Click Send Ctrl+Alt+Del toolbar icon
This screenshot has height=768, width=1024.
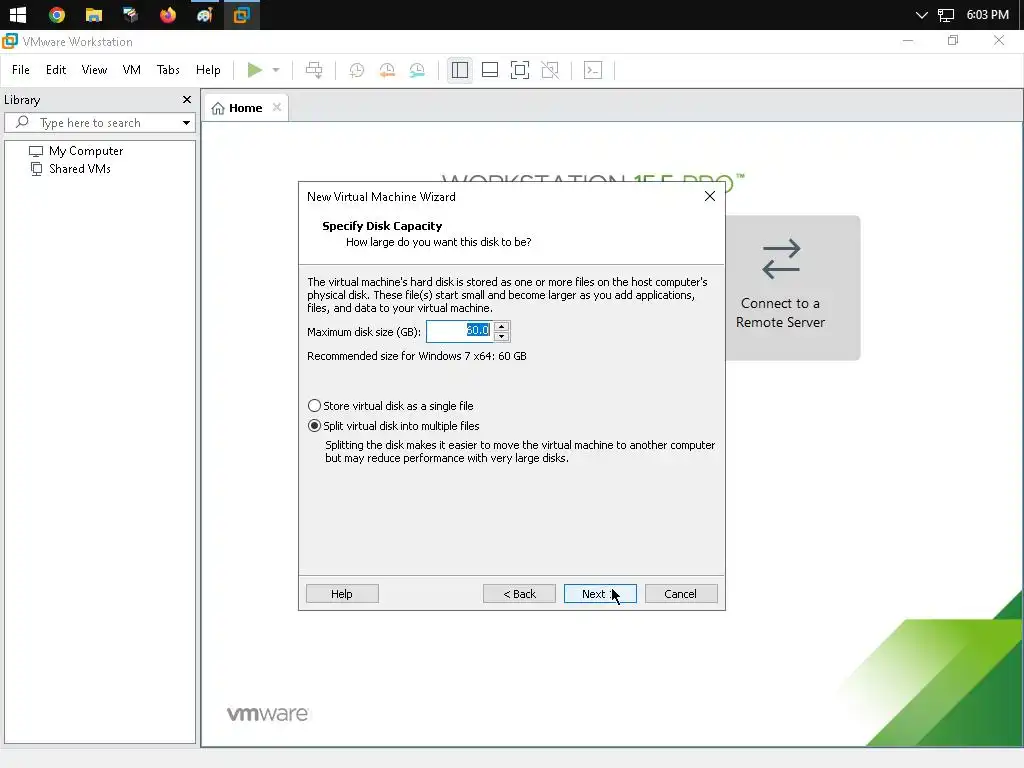[314, 70]
